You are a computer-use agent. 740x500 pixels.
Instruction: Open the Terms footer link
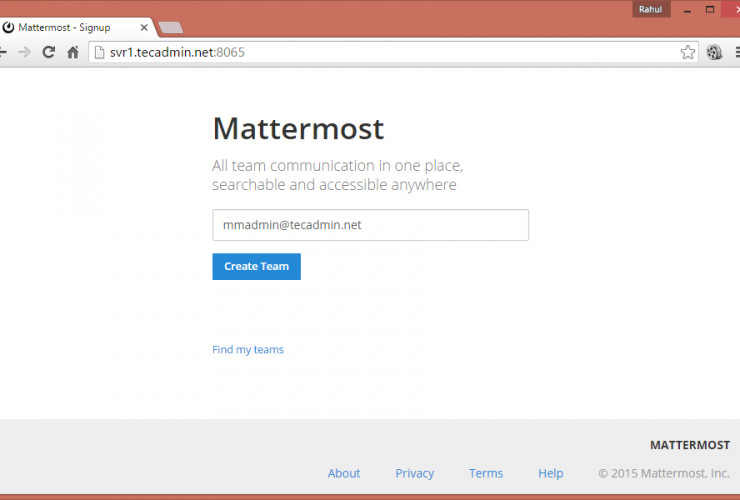point(486,473)
